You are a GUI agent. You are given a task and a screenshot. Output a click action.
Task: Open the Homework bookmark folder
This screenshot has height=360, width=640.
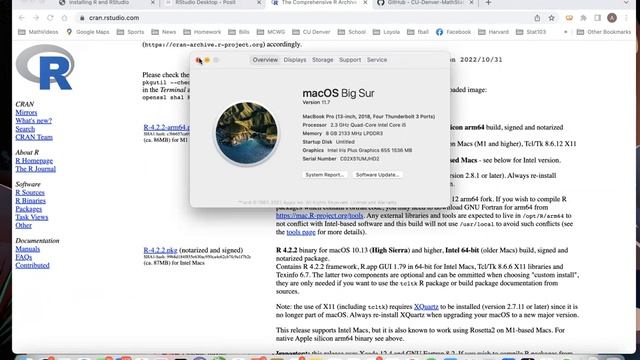click(x=202, y=32)
